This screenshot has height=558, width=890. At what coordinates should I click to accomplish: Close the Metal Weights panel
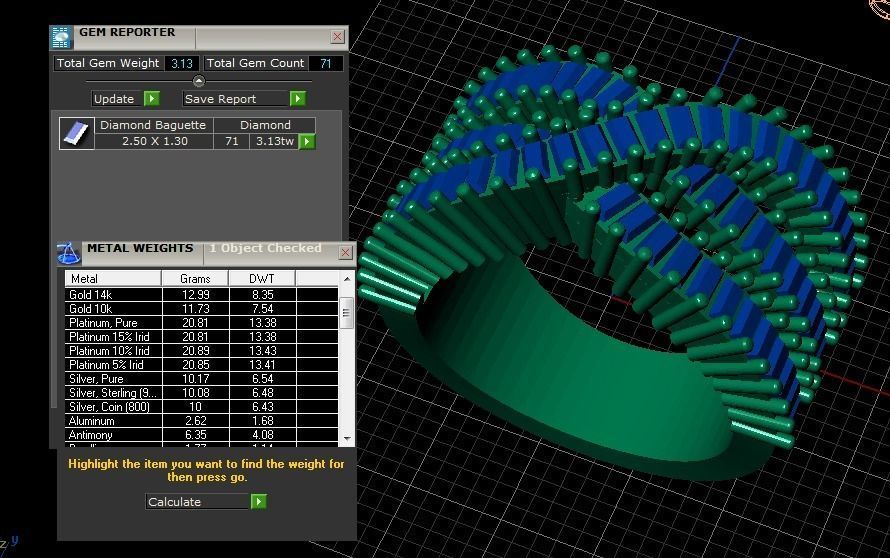[345, 252]
